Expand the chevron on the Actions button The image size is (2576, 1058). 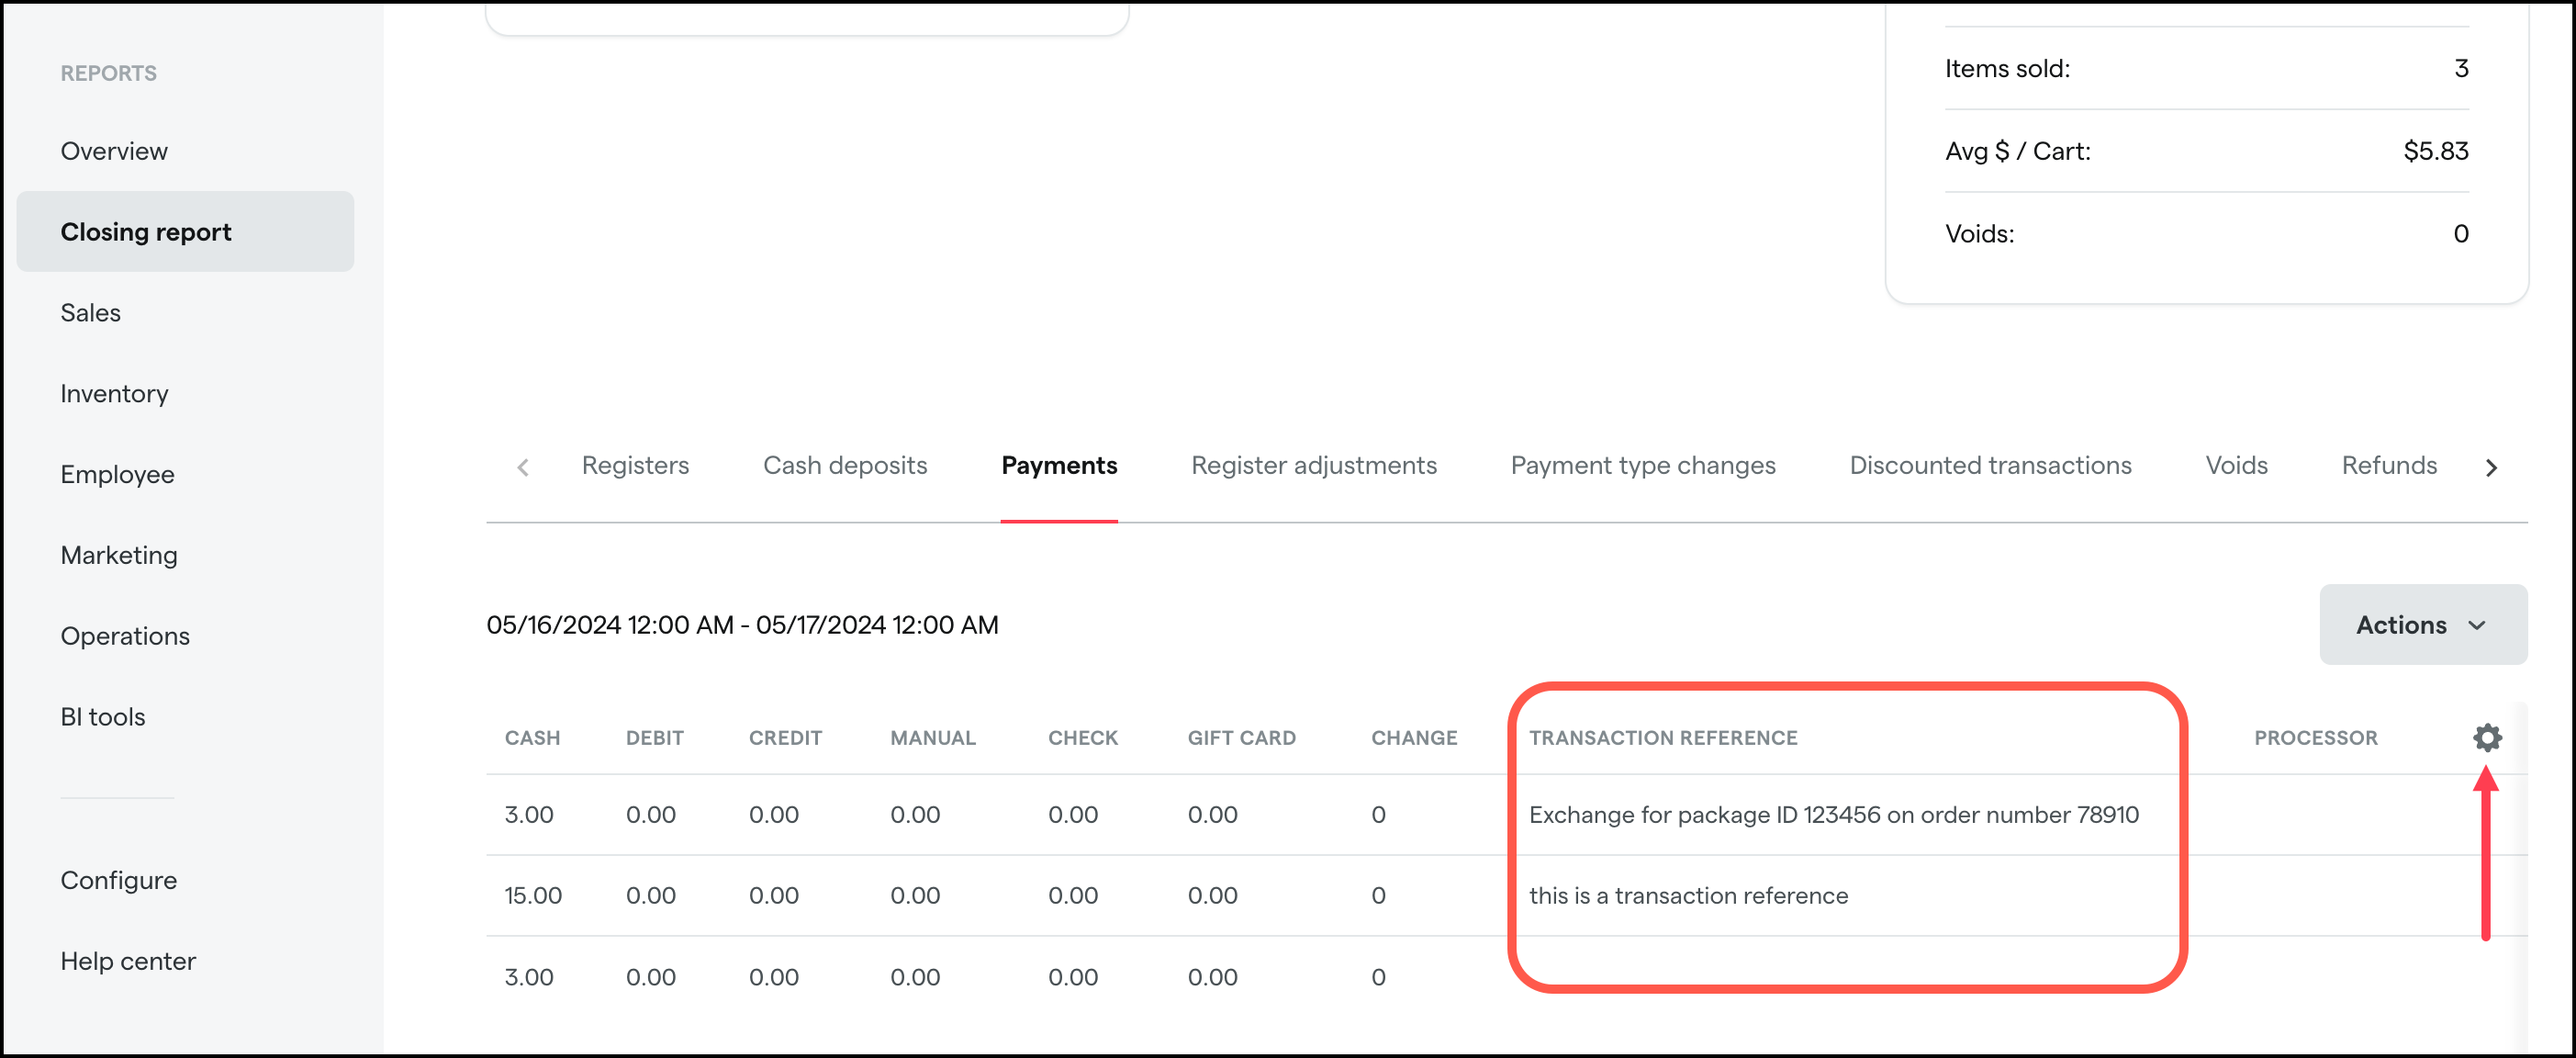click(x=2478, y=626)
